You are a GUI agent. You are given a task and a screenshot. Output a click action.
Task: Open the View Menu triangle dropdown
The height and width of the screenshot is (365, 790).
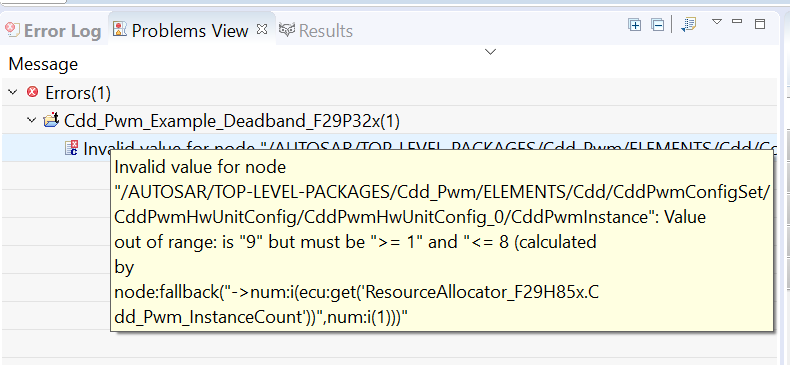[x=717, y=22]
